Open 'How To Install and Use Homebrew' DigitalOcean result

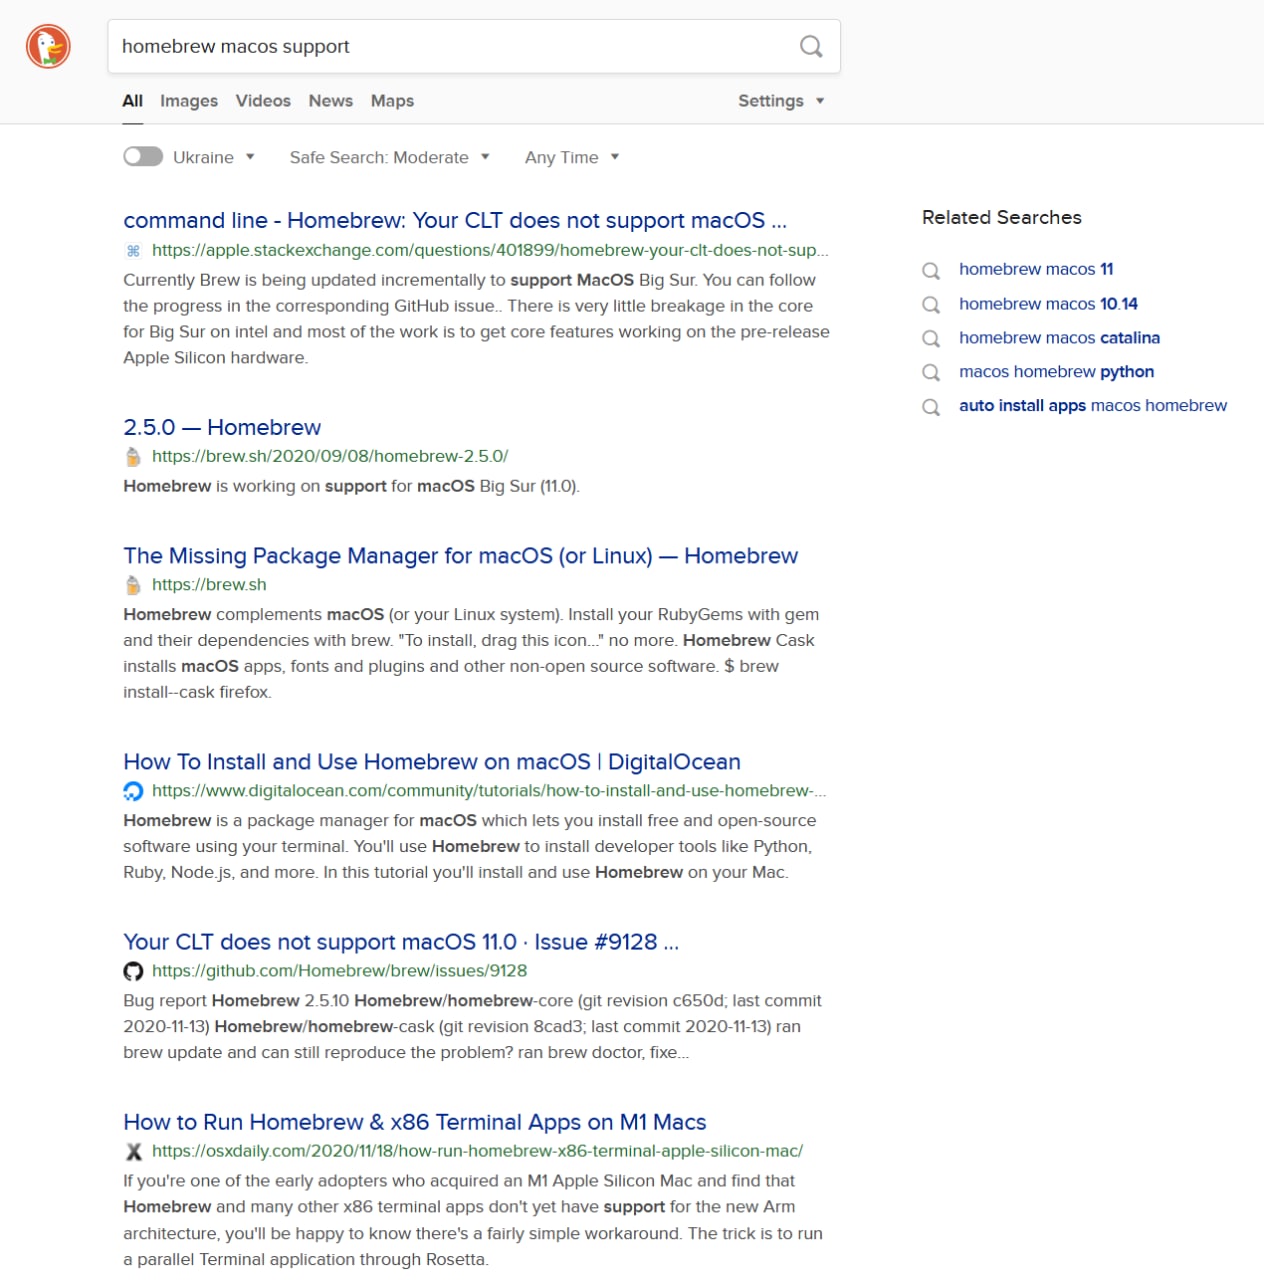pos(432,761)
